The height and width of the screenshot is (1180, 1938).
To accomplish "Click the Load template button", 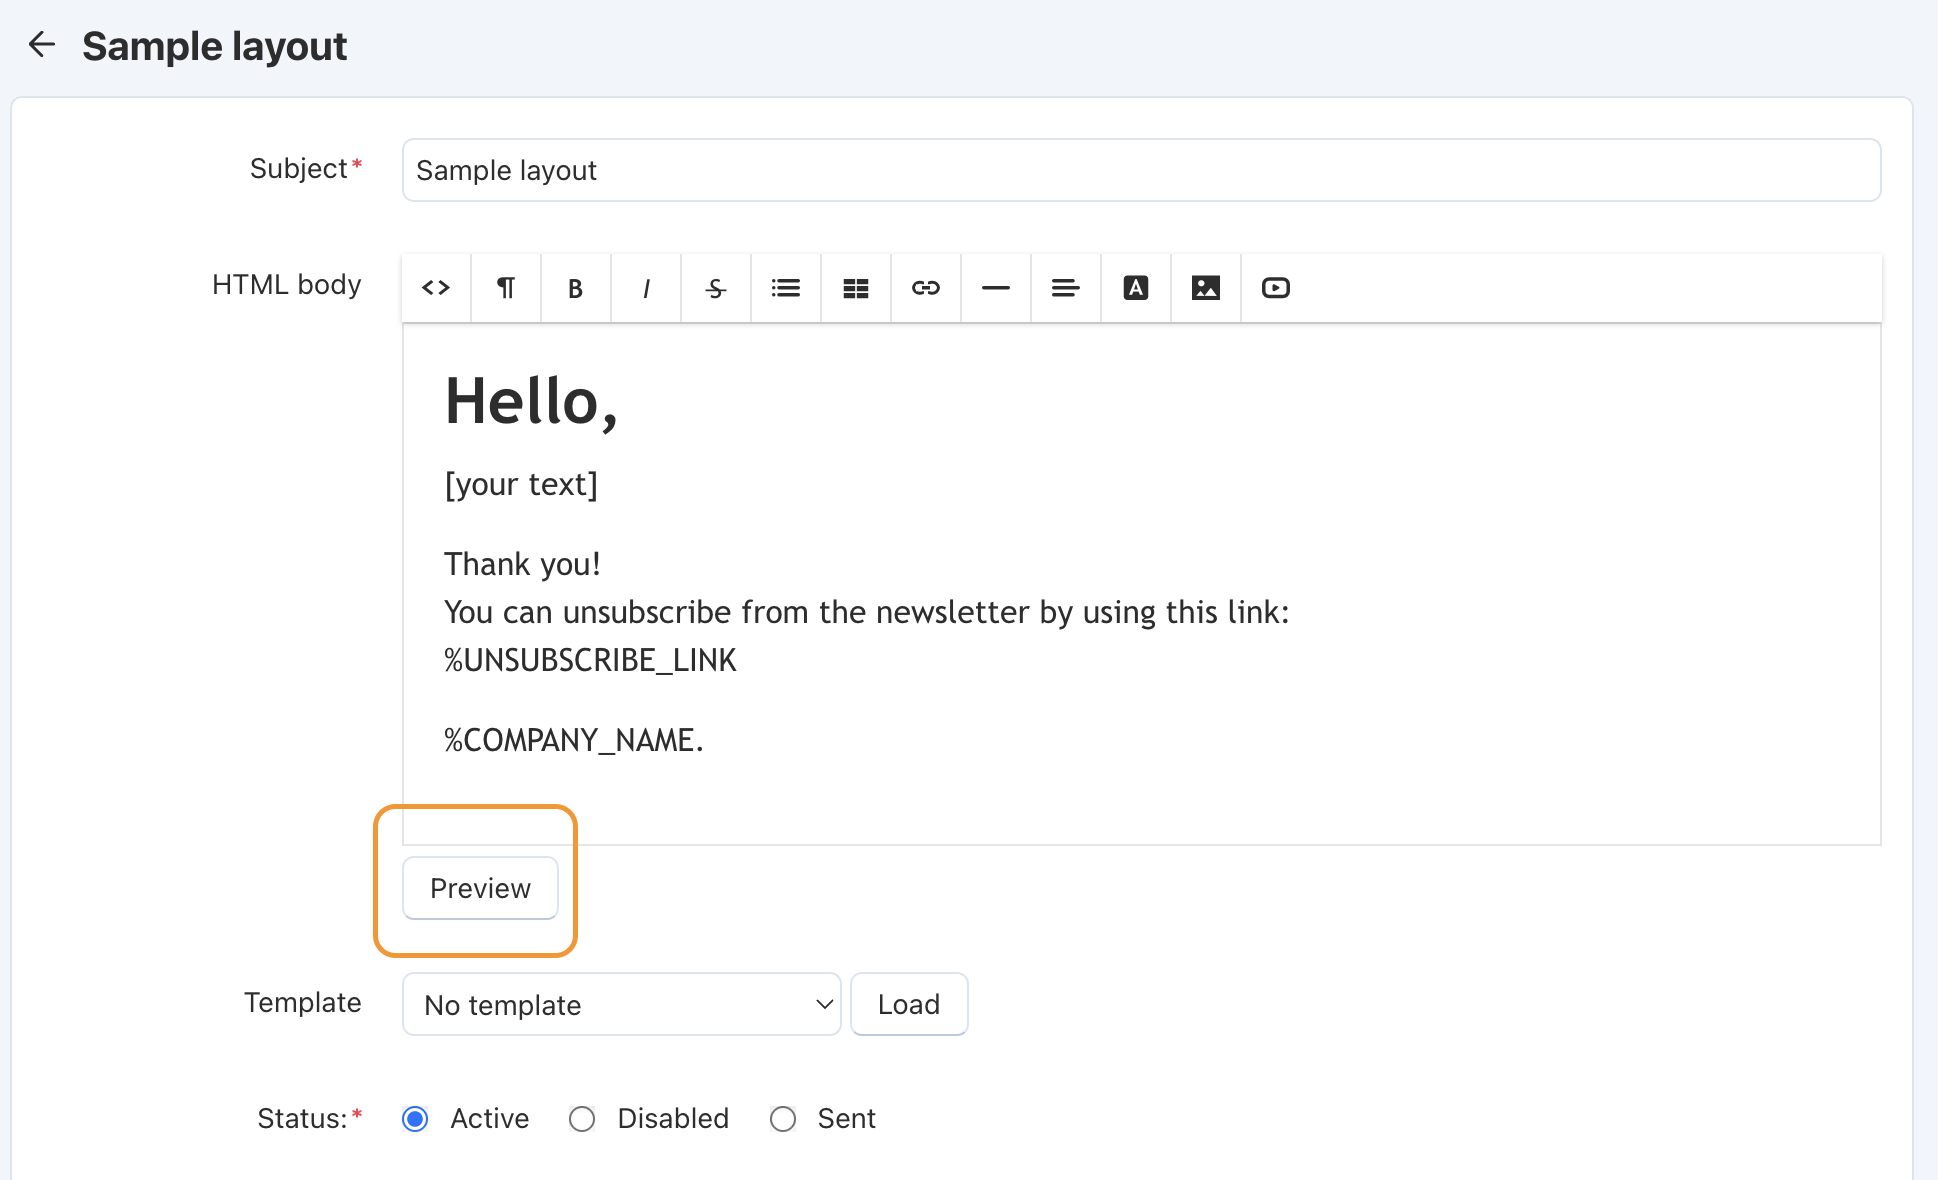I will [x=909, y=1004].
